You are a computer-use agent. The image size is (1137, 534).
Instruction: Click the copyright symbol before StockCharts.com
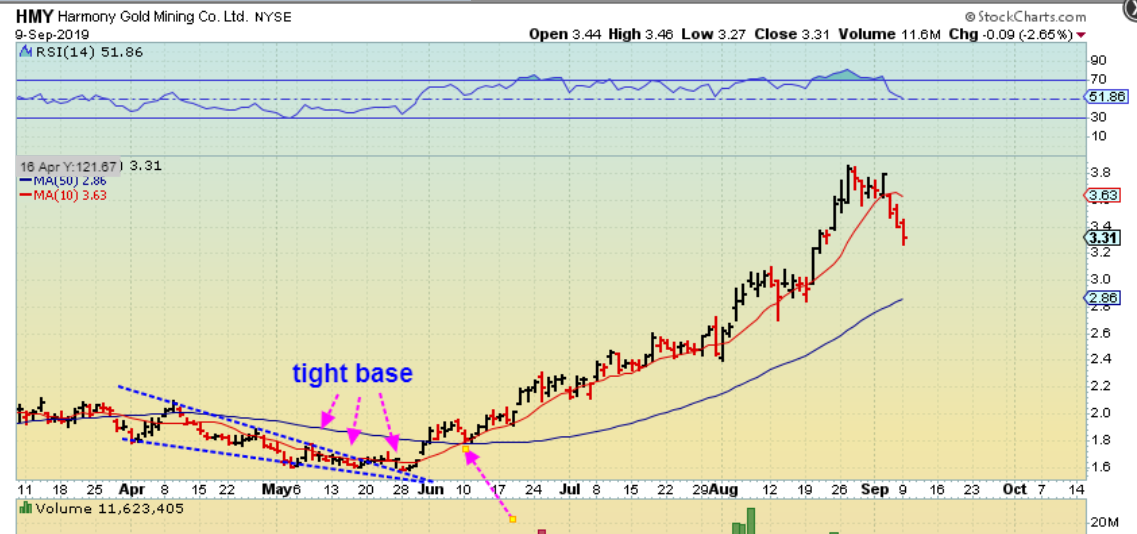pyautogui.click(x=972, y=17)
